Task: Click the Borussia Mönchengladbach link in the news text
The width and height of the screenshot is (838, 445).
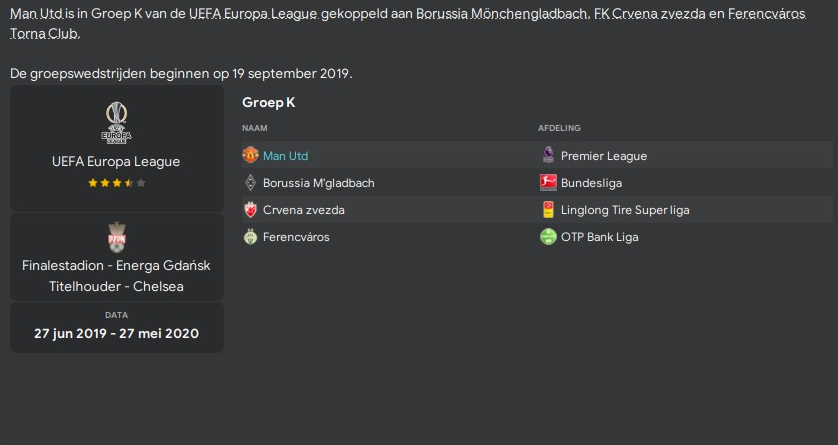Action: [x=503, y=13]
